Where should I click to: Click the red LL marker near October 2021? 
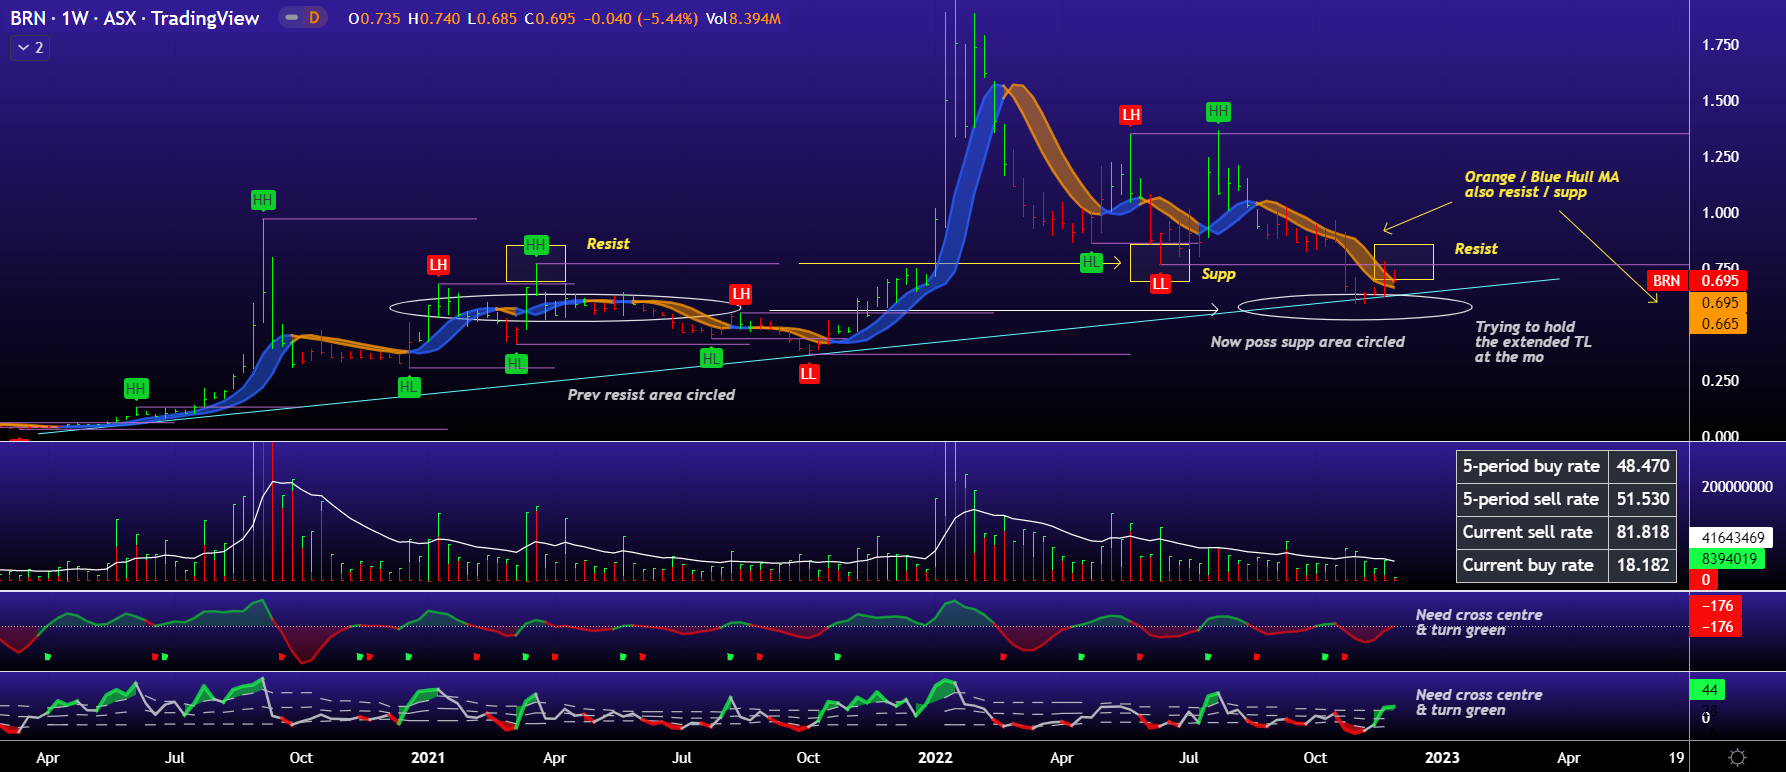[808, 373]
